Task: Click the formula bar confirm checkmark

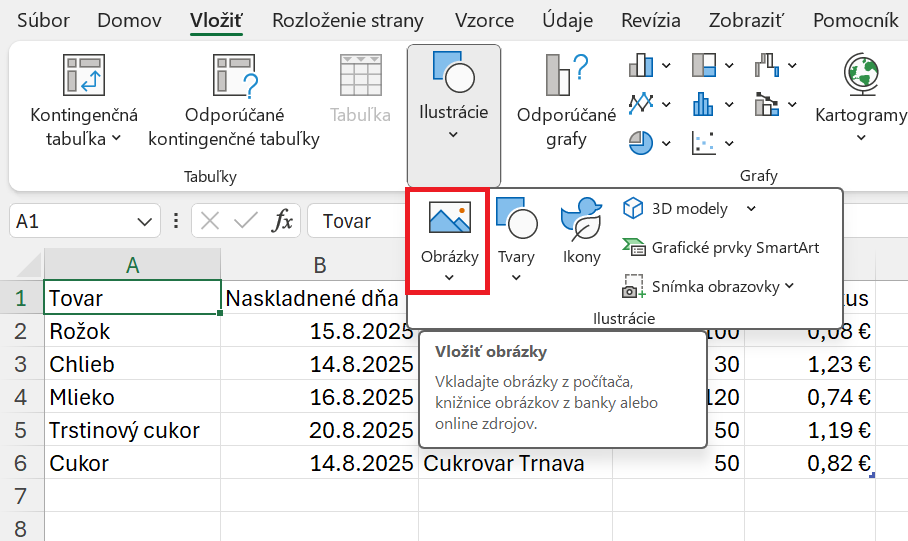Action: tap(246, 221)
